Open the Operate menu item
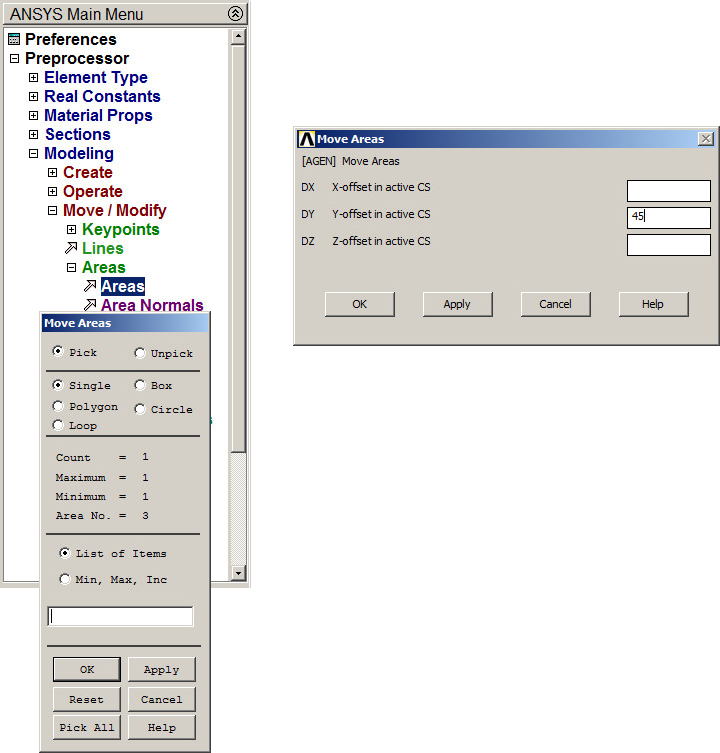Viewport: 720px width, 753px height. [92, 192]
